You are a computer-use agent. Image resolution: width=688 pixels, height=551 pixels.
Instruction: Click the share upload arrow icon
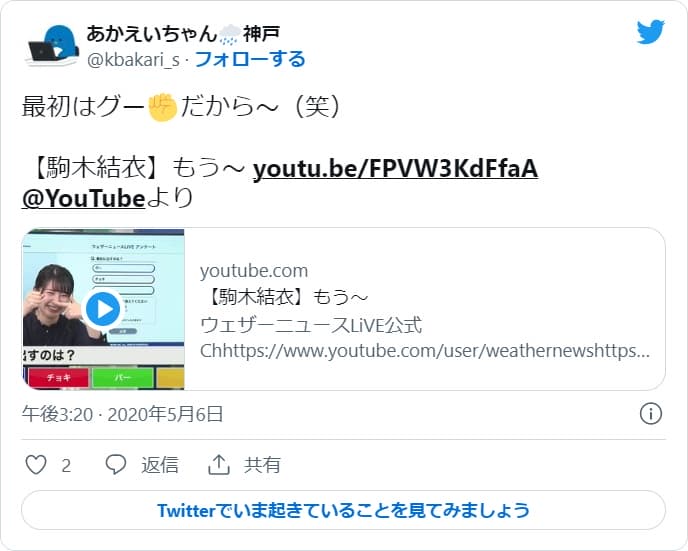pyautogui.click(x=219, y=465)
